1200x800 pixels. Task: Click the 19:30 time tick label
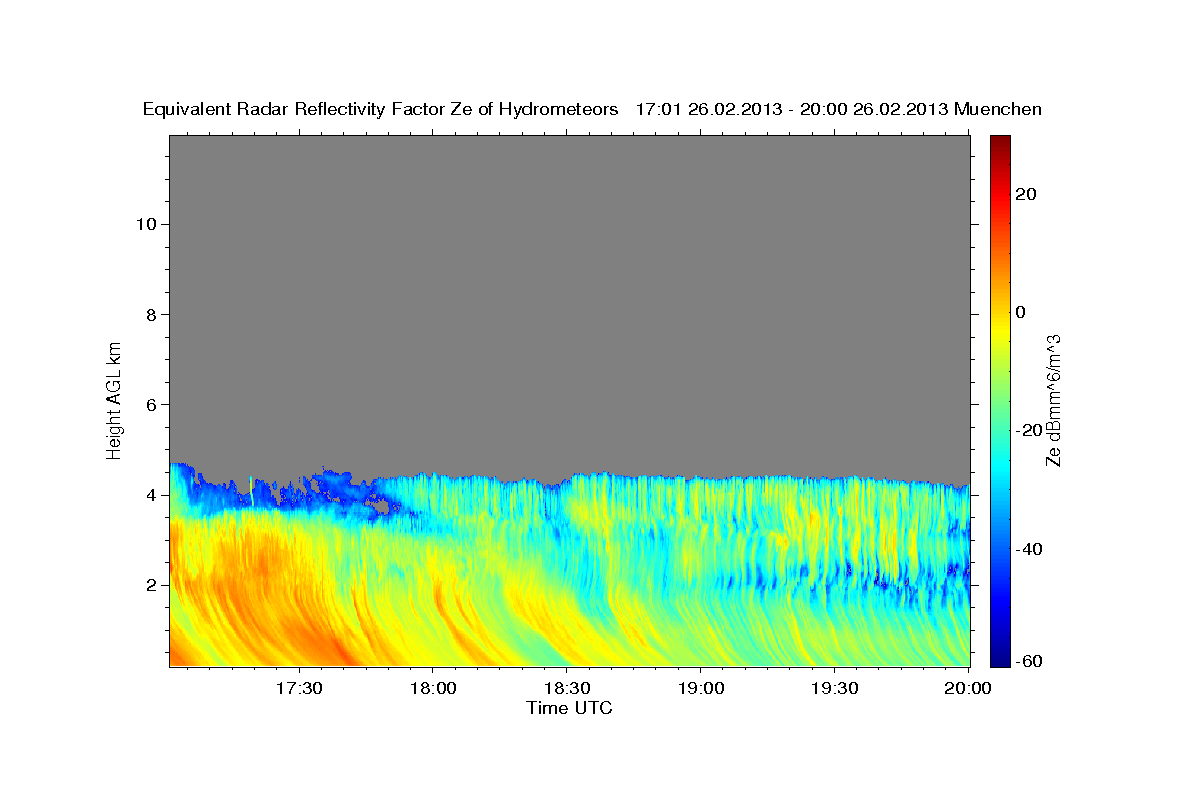[x=835, y=689]
